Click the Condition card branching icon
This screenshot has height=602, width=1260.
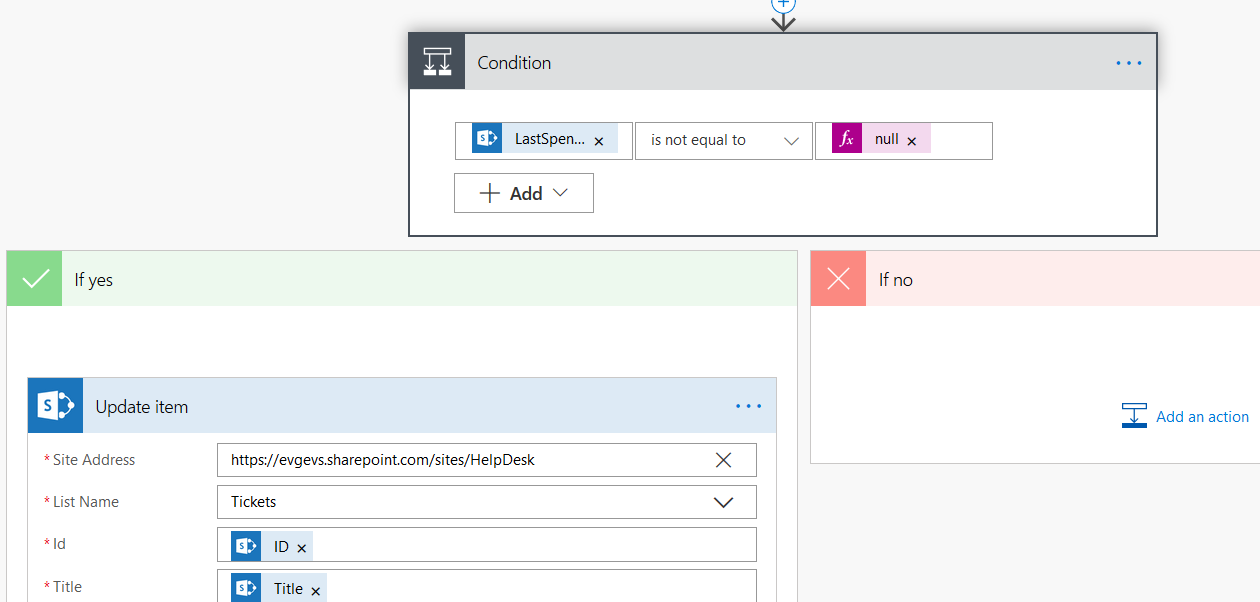[x=437, y=62]
